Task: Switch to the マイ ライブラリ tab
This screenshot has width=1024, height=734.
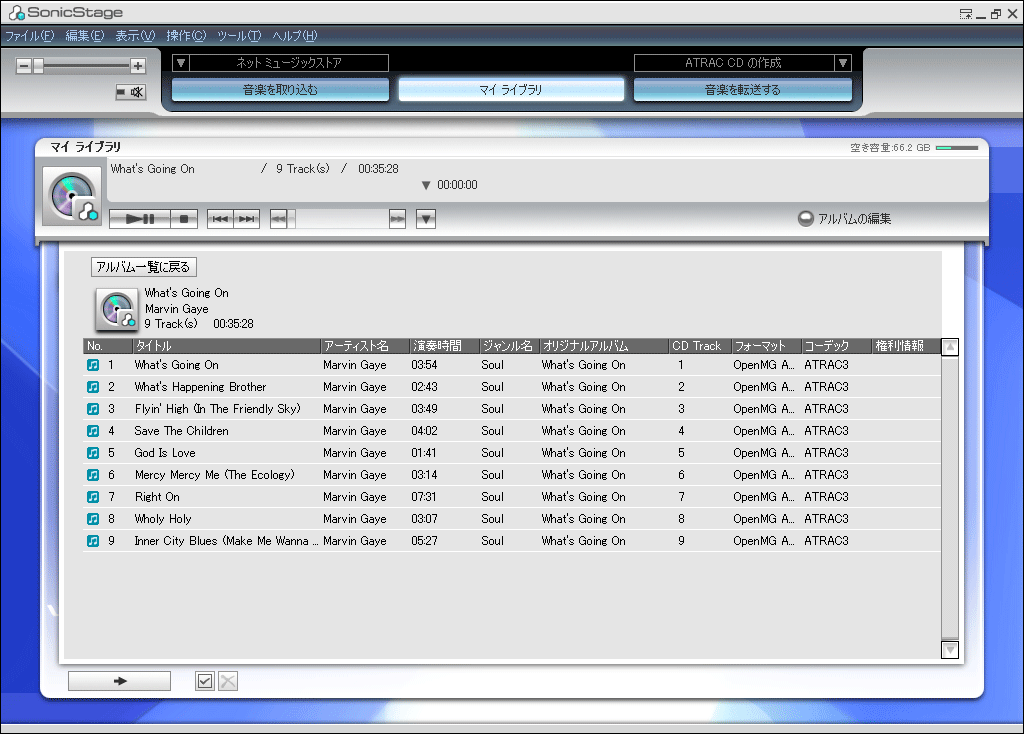Action: point(511,89)
